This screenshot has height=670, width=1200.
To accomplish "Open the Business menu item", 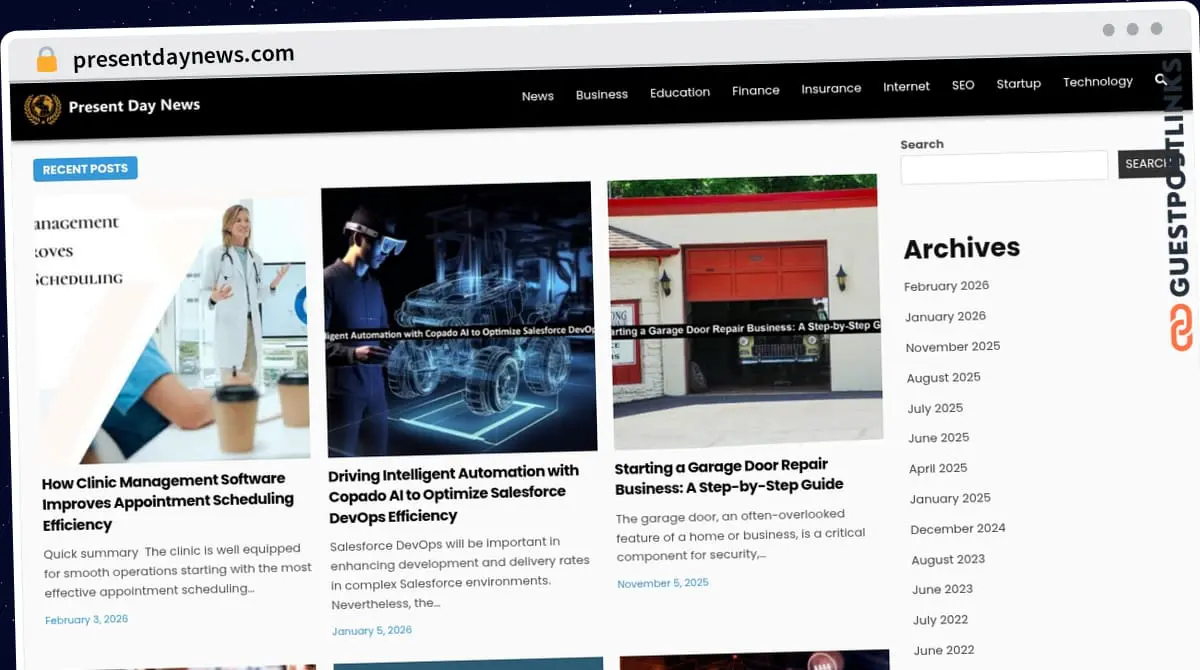I will pyautogui.click(x=602, y=94).
